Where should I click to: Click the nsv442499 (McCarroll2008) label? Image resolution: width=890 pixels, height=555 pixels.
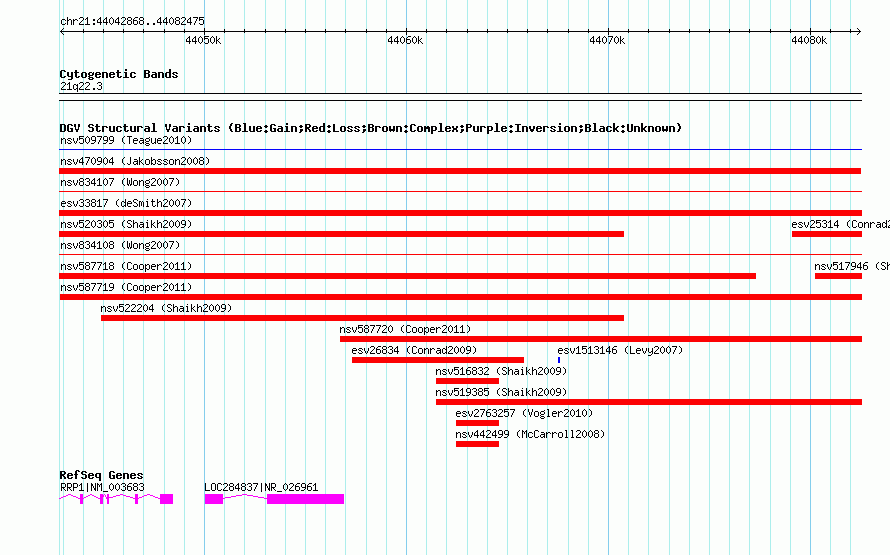[530, 434]
